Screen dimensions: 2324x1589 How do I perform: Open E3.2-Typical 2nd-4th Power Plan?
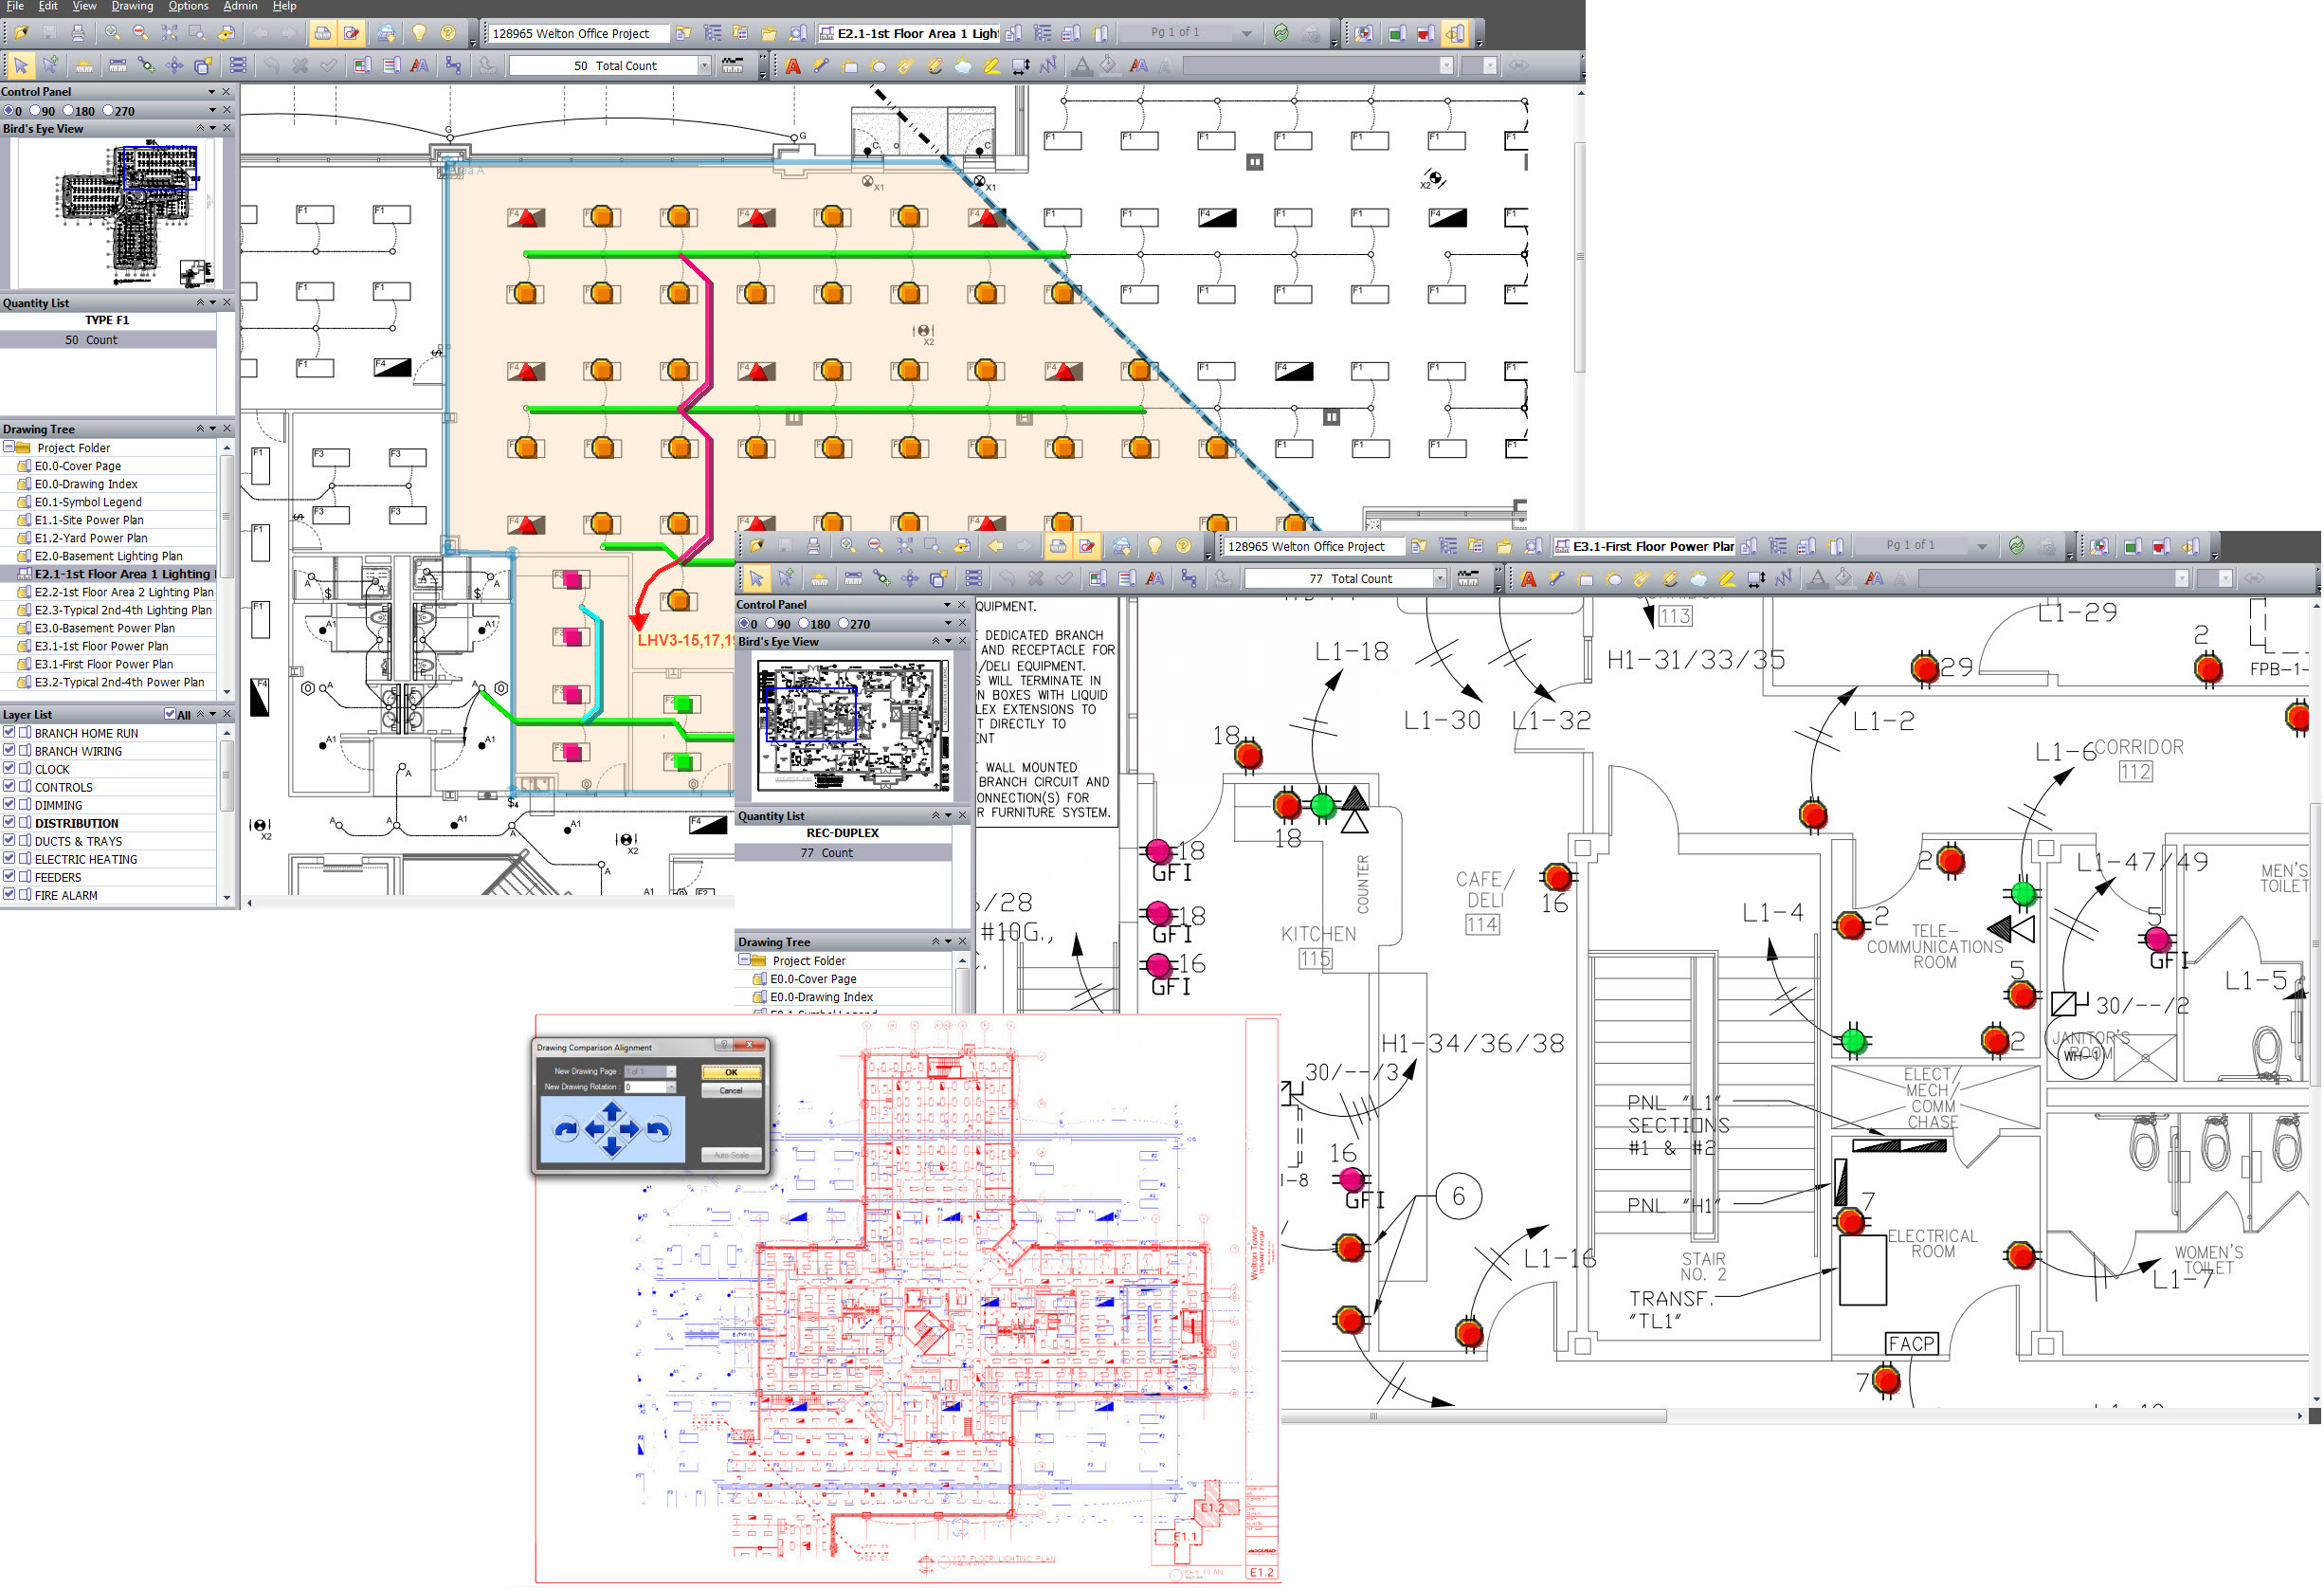pyautogui.click(x=119, y=682)
